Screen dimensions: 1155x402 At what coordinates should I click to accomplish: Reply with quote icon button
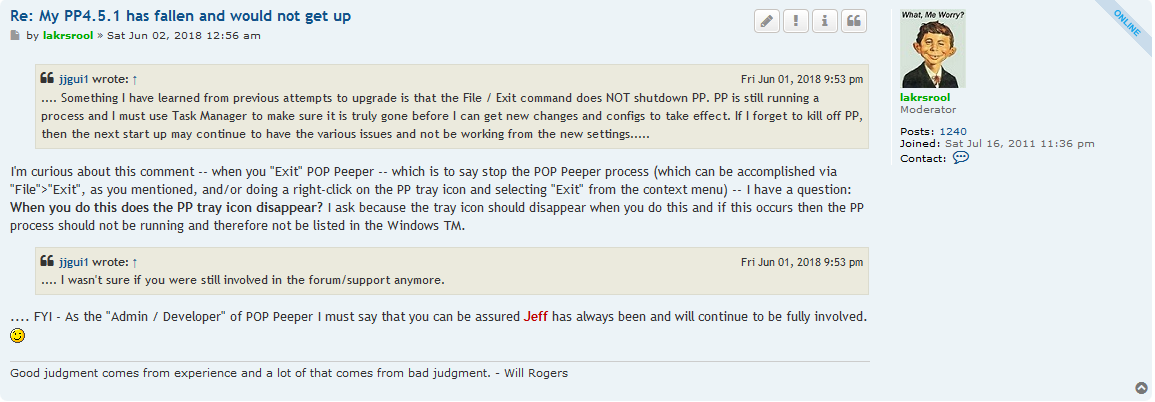(854, 21)
